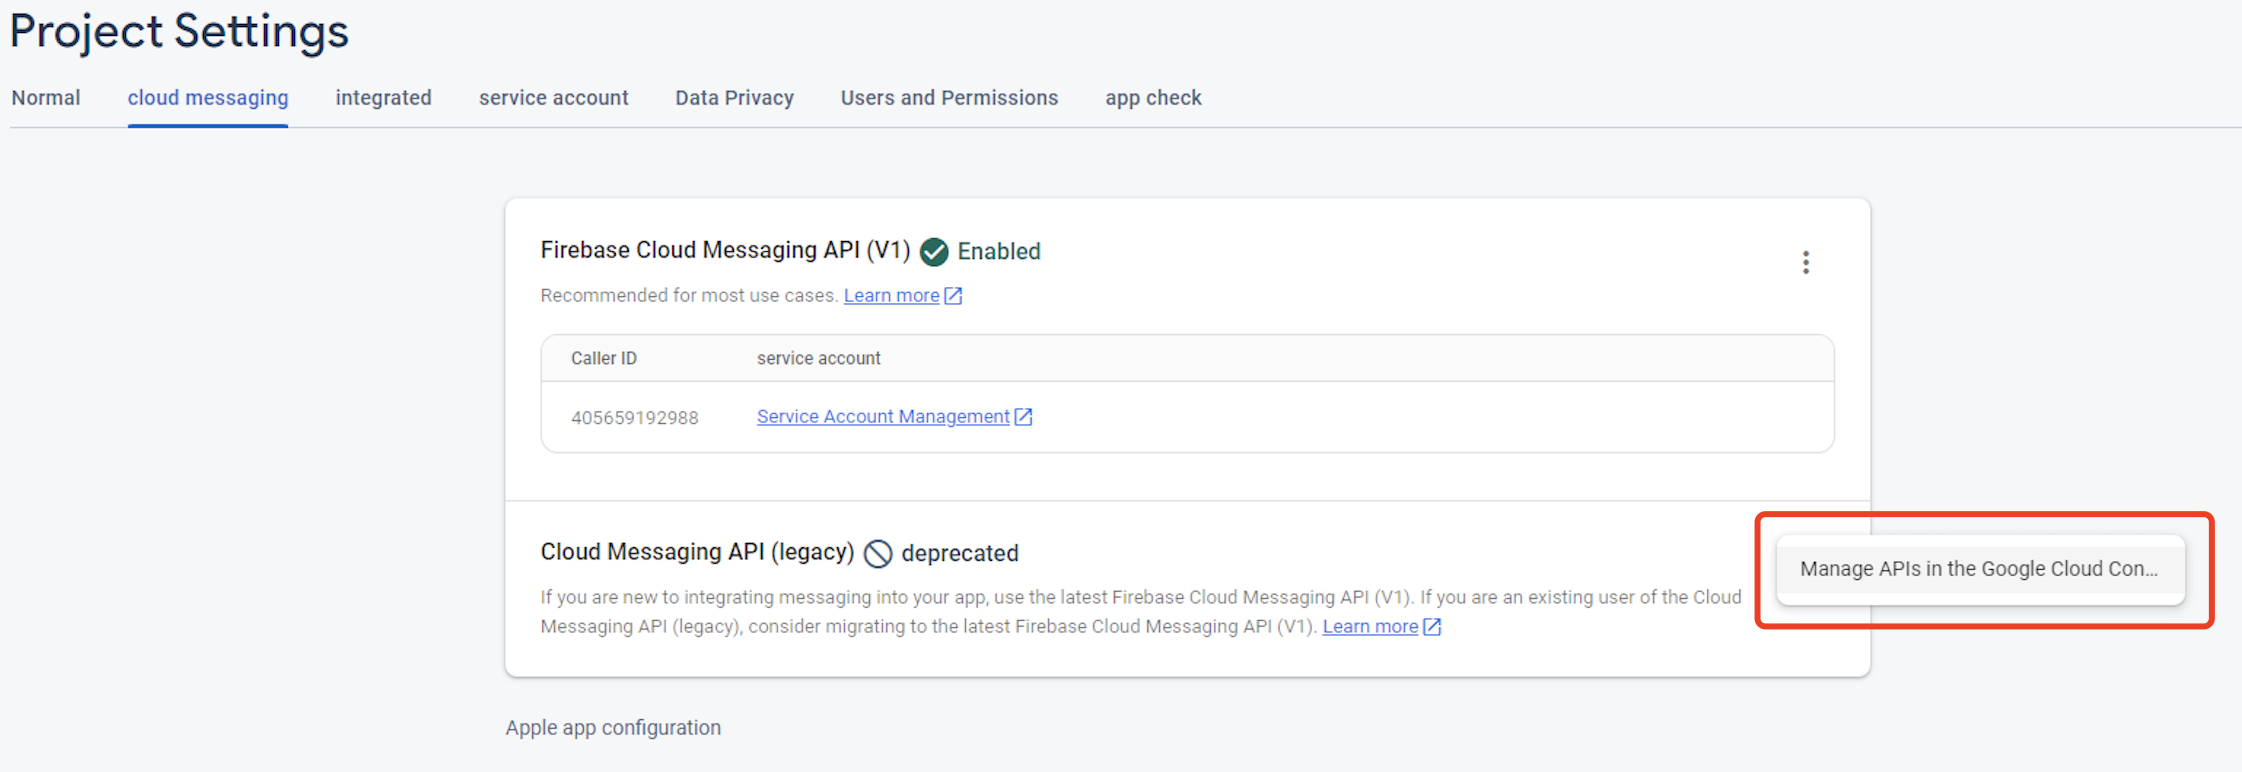Image resolution: width=2242 pixels, height=772 pixels.
Task: Switch to the Normal tab
Action: (x=46, y=98)
